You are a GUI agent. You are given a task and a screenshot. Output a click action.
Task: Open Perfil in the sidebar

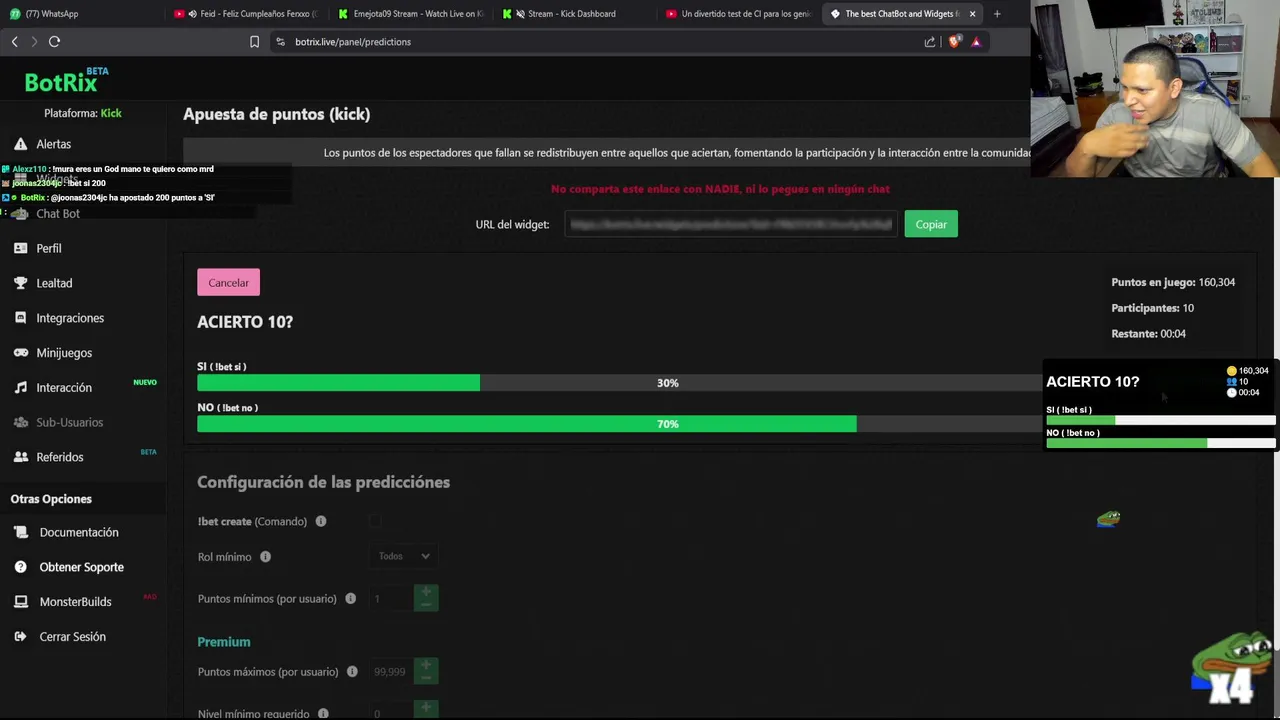[49, 248]
